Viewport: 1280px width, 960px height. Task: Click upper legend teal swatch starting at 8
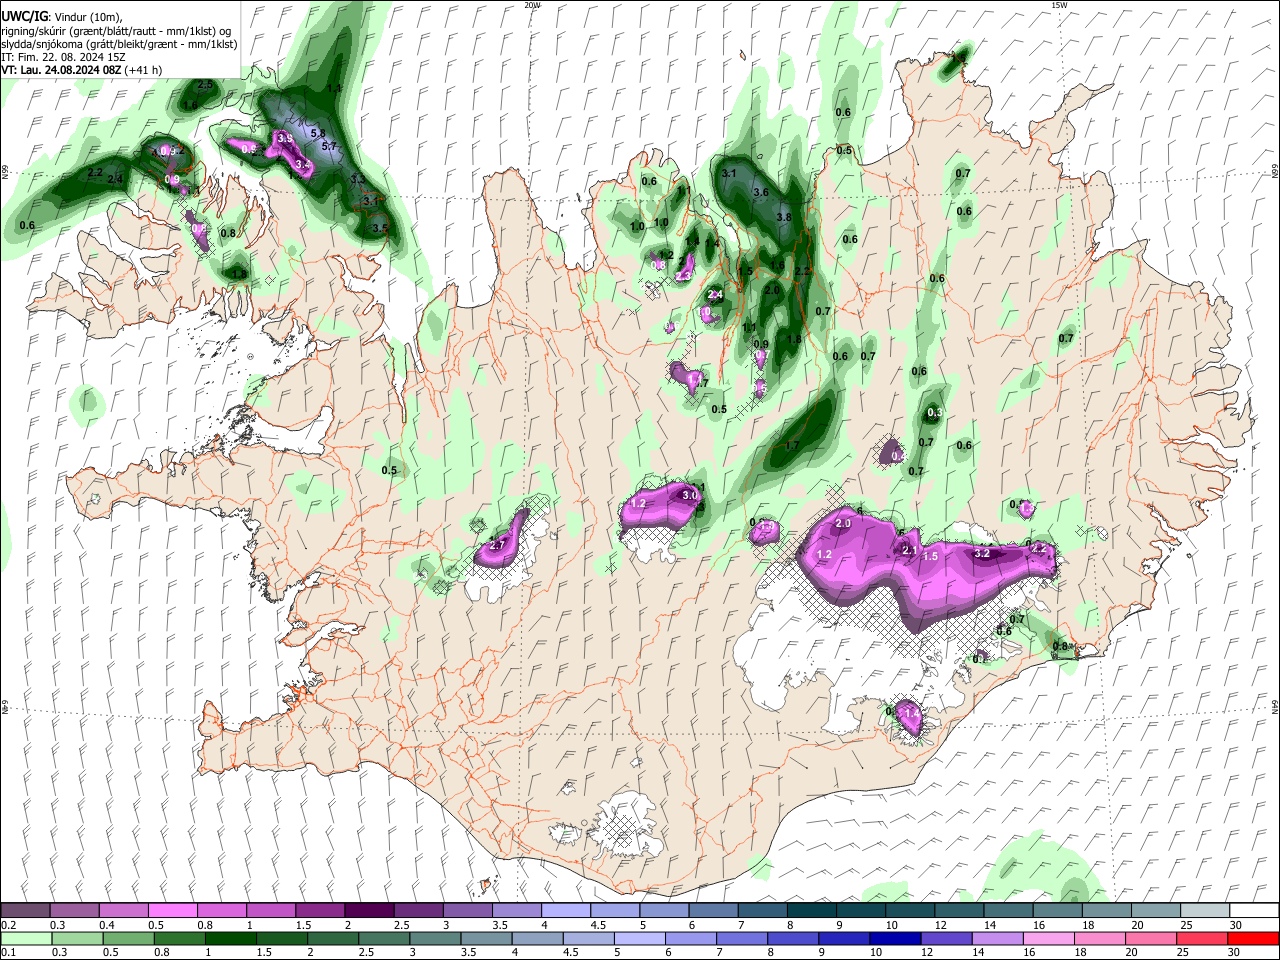(810, 911)
